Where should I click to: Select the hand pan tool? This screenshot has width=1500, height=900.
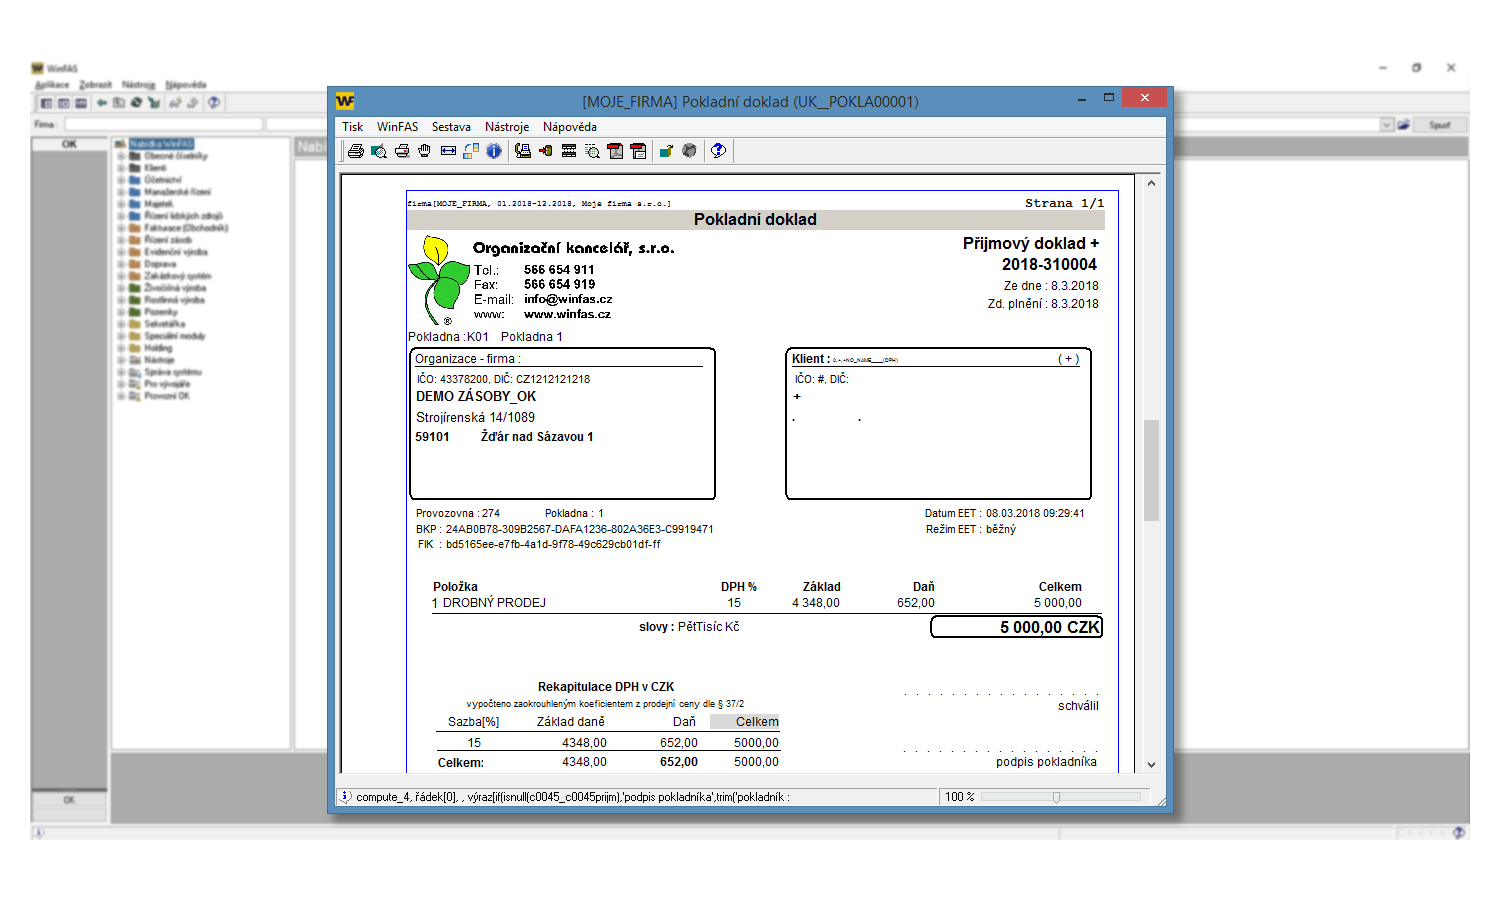click(x=424, y=151)
